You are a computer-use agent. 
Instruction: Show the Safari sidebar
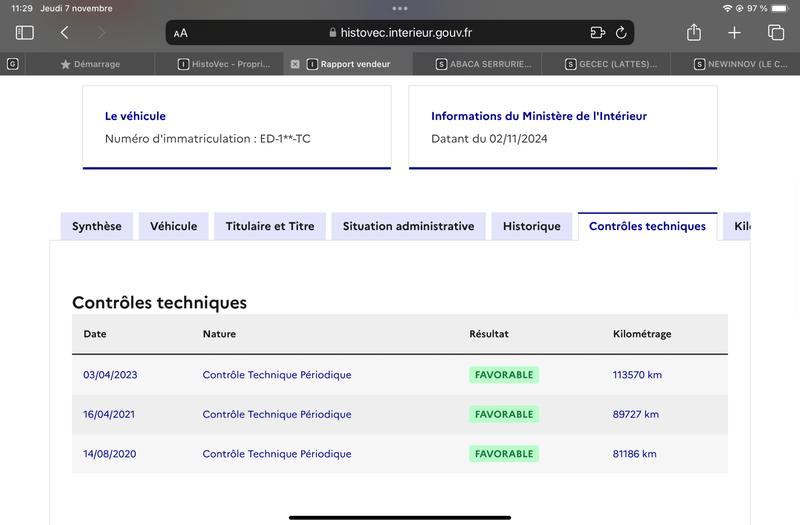[x=24, y=33]
